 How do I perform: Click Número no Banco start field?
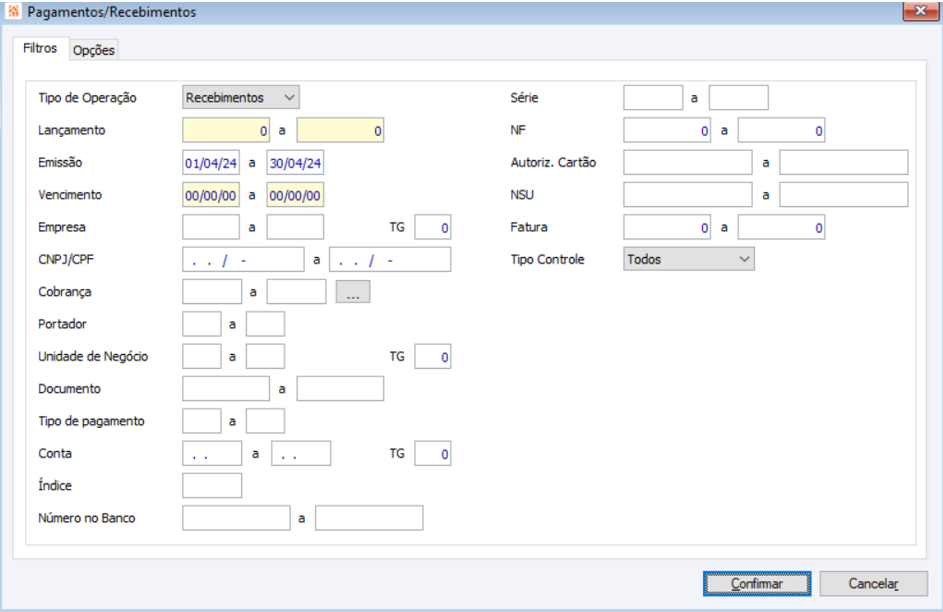[x=236, y=518]
